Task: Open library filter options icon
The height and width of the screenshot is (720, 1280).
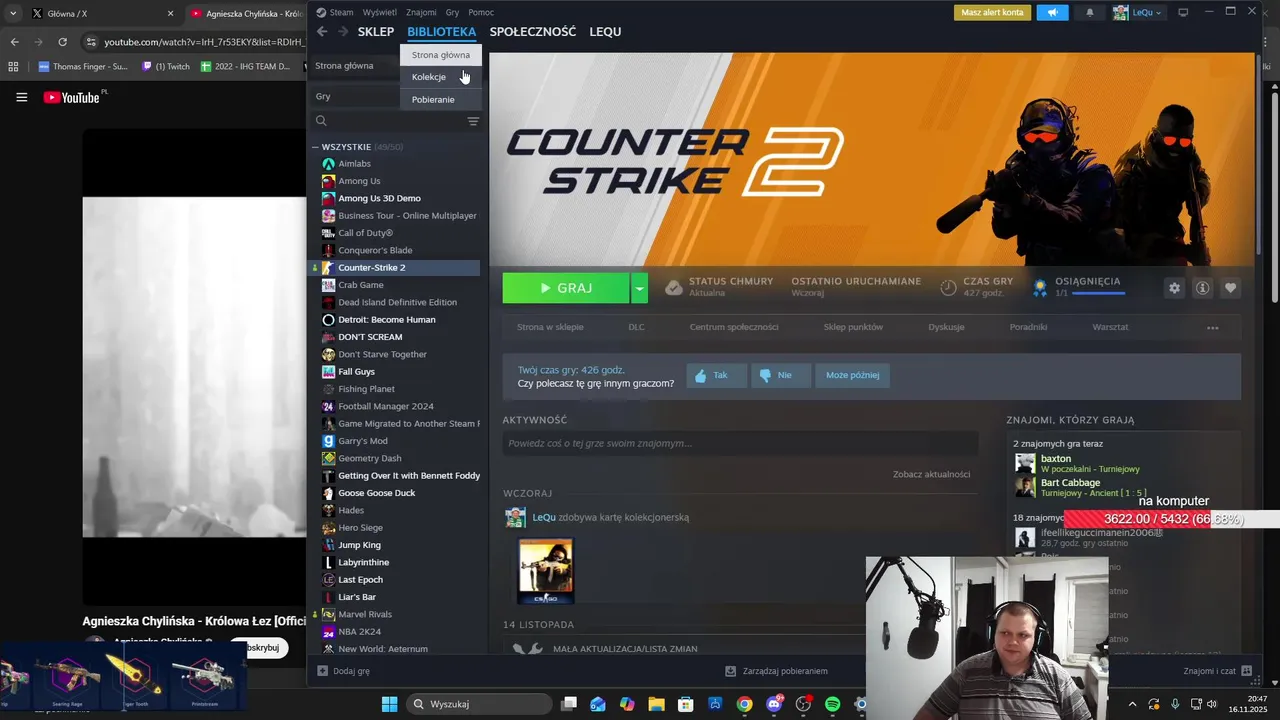Action: tap(473, 121)
